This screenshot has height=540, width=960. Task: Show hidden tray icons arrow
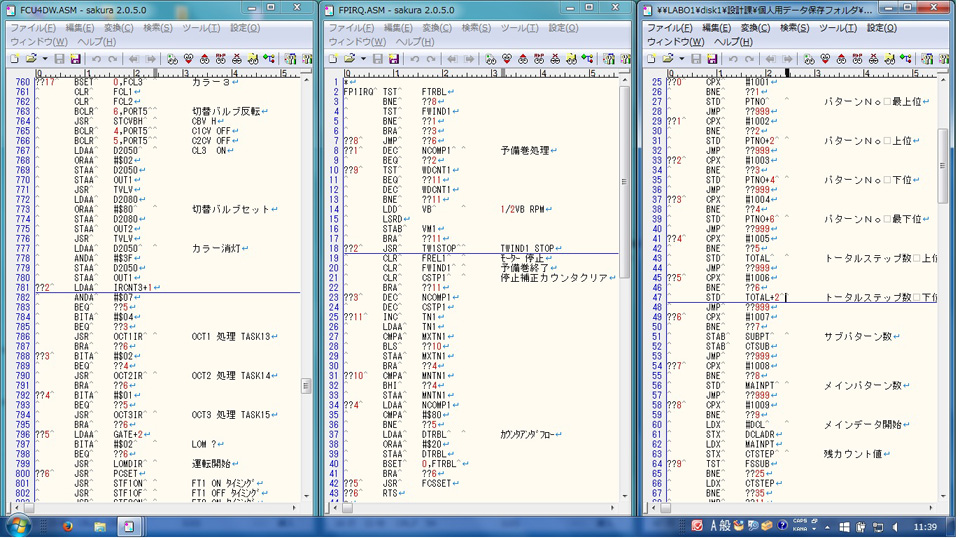(x=827, y=527)
